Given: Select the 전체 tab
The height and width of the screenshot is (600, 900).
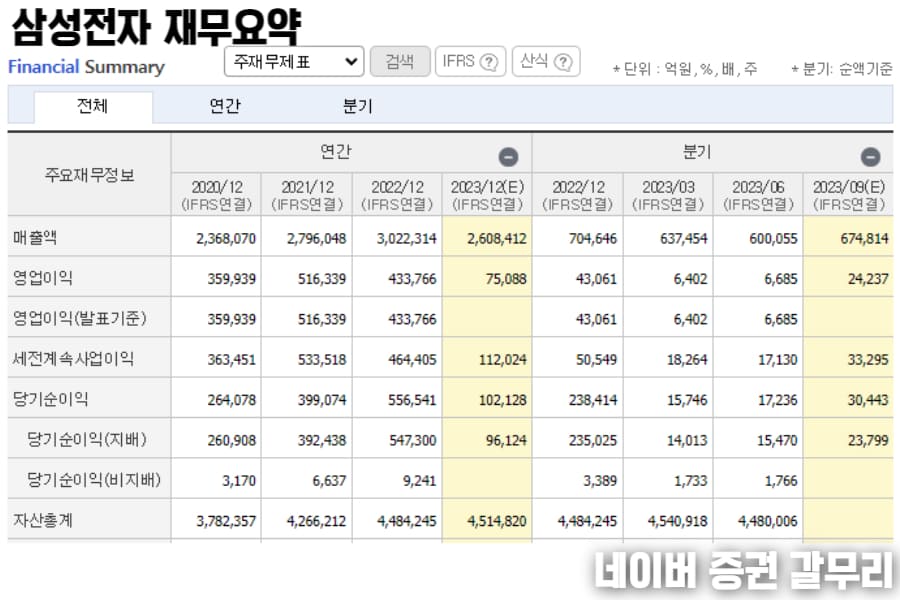Looking at the screenshot, I should [93, 106].
